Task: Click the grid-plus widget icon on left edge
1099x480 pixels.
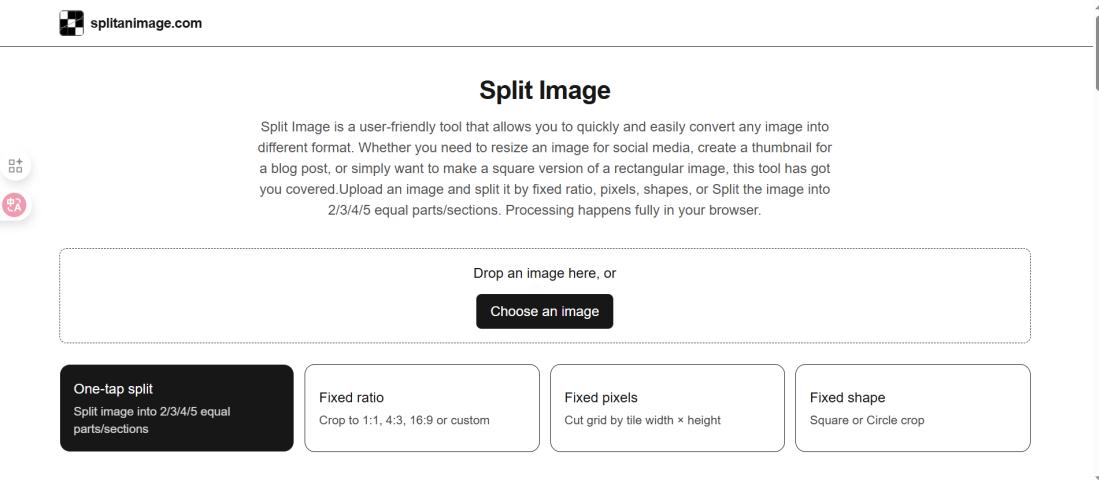Action: point(15,167)
